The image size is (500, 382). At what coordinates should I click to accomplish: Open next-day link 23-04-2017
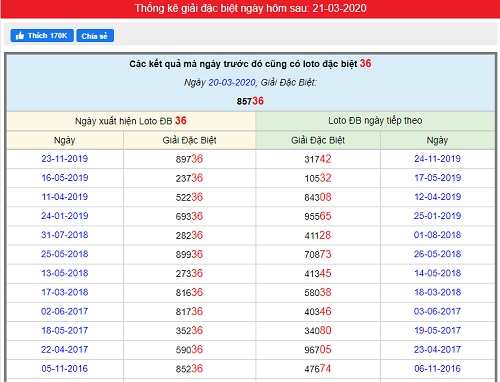(x=437, y=349)
